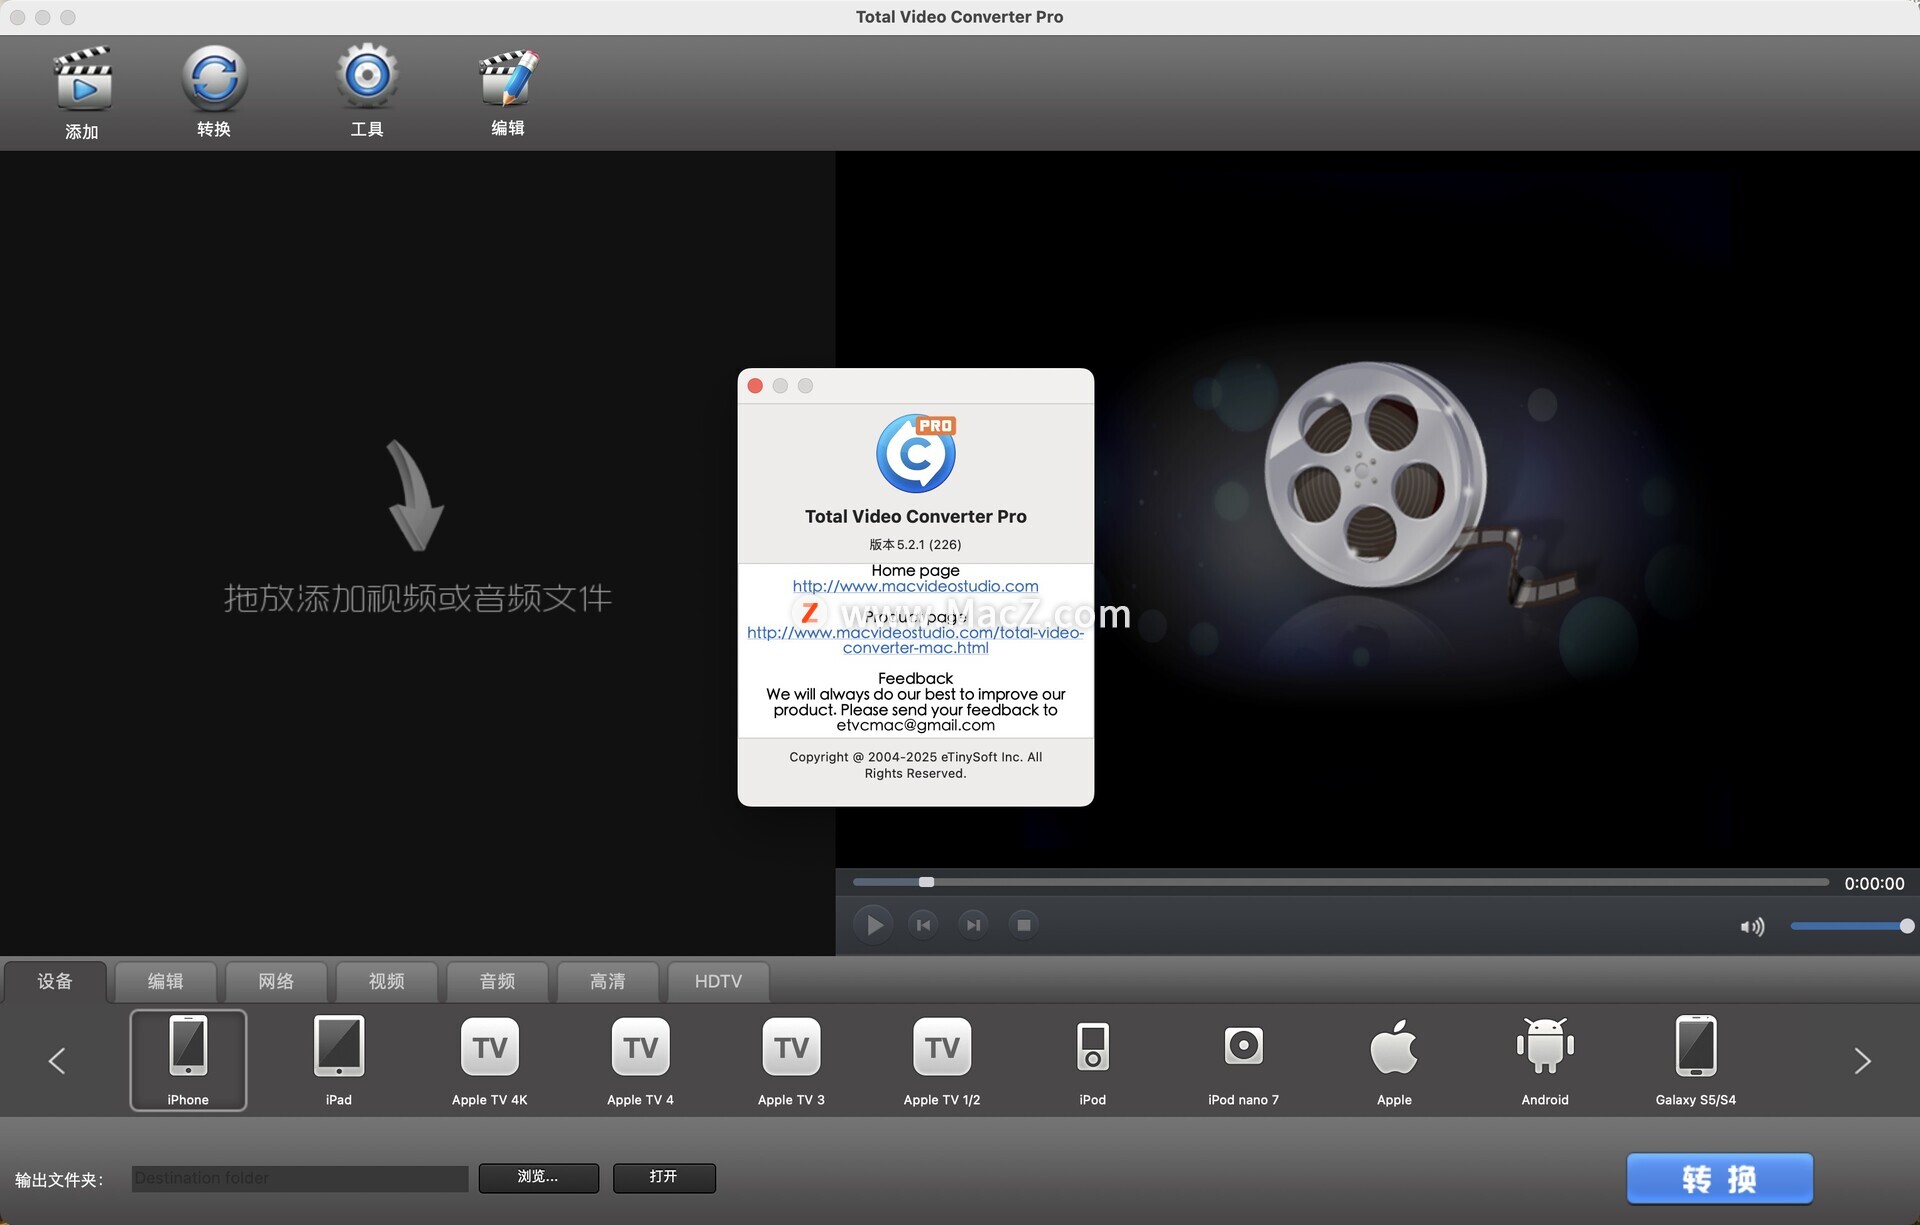Switch to the 编辑 preset tab
The height and width of the screenshot is (1225, 1920).
click(166, 982)
